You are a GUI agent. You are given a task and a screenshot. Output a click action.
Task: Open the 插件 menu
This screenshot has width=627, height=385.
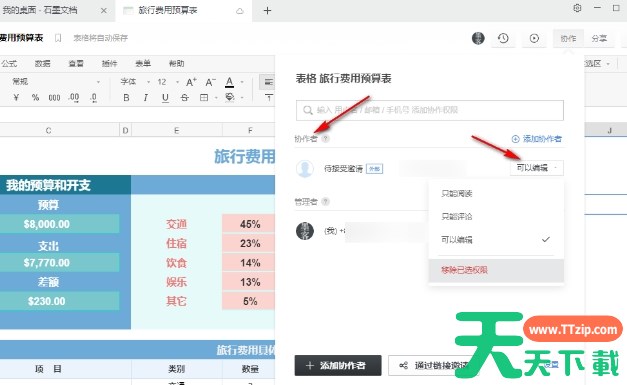click(109, 64)
